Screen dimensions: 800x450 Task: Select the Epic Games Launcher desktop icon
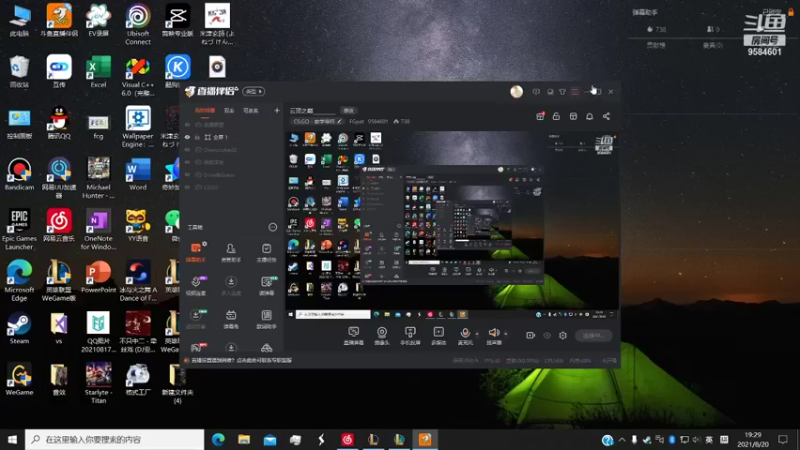point(19,230)
